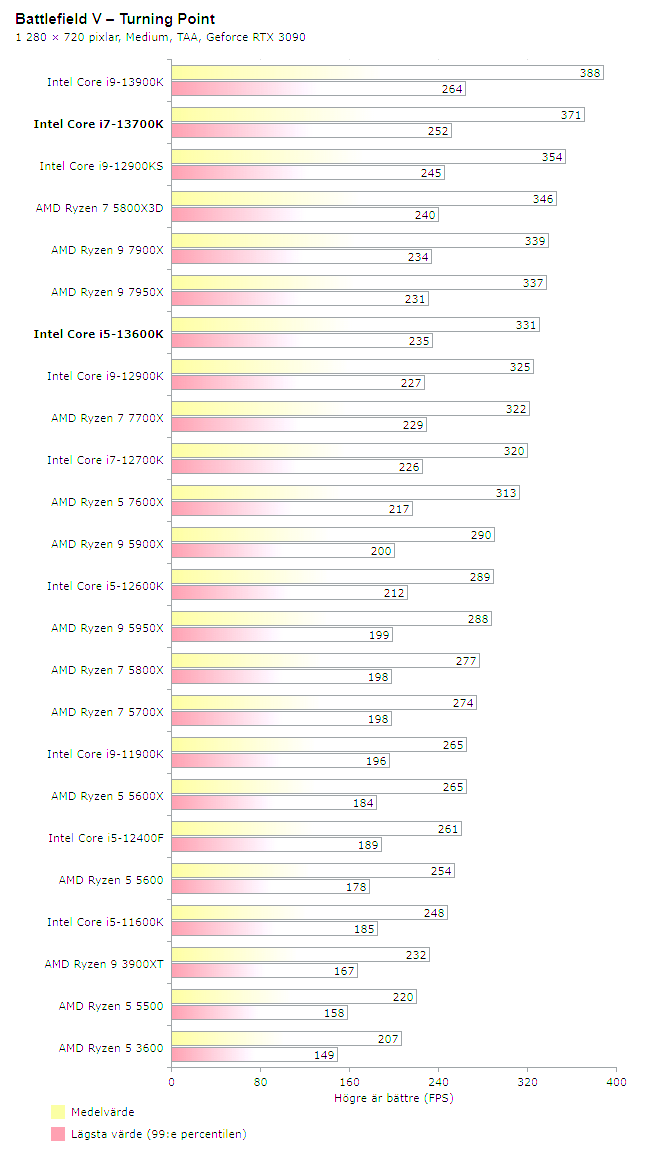Click the Högre är bättre (FPS) axis caption
This screenshot has width=665, height=1155.
[394, 1098]
